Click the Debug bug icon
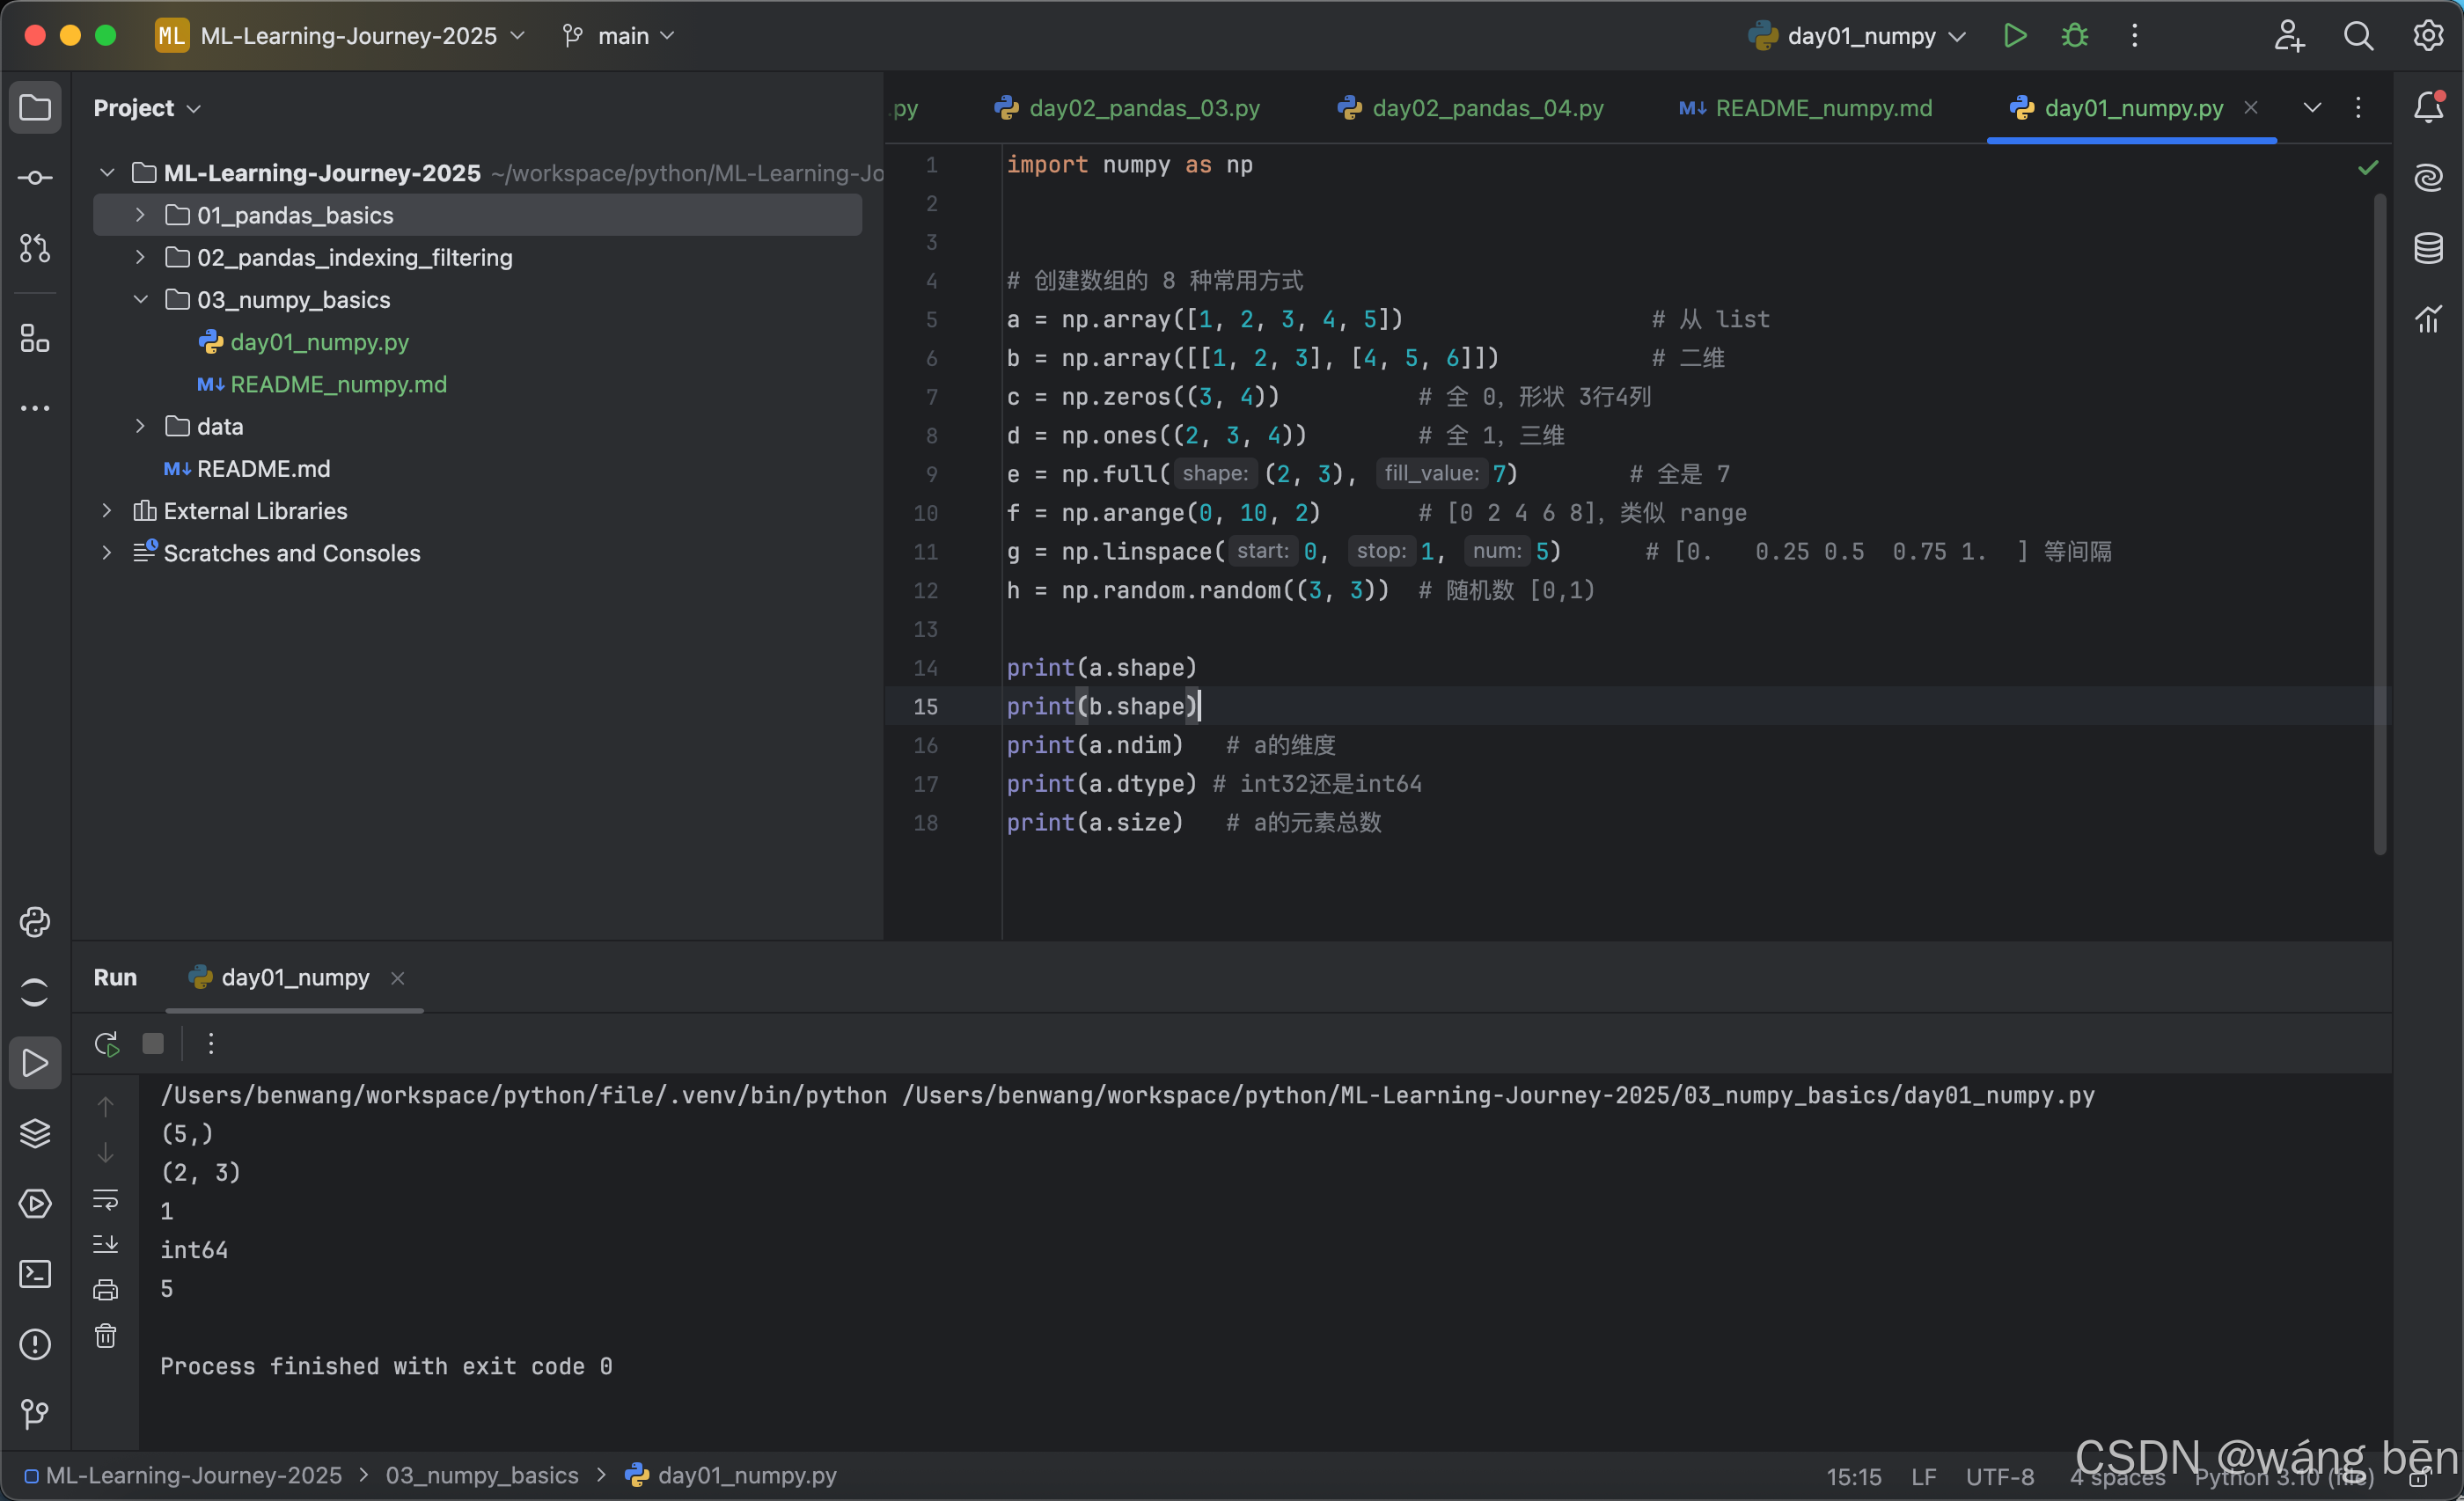 2074,36
